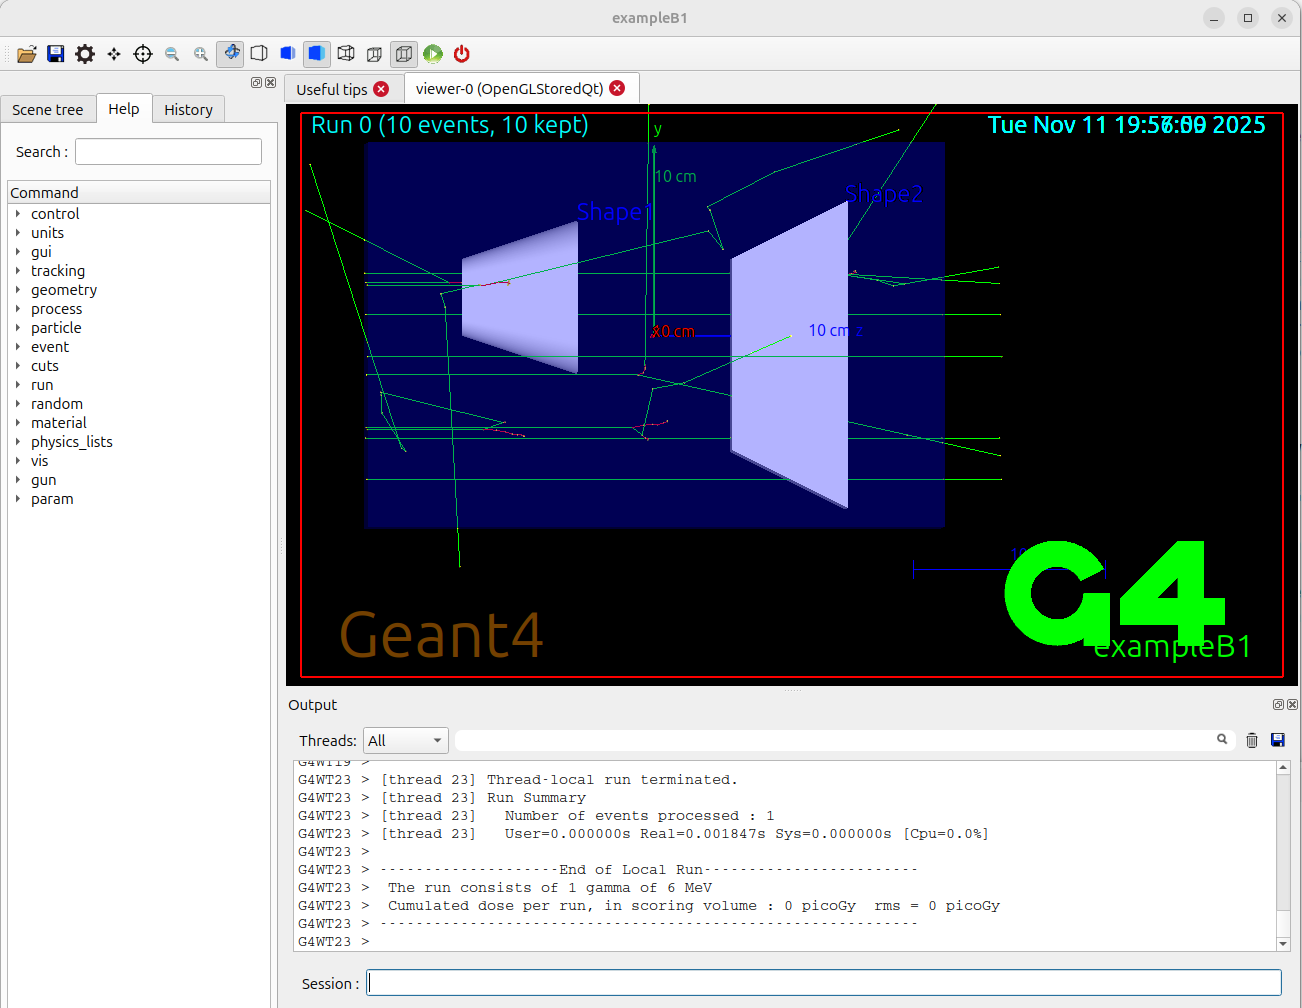The image size is (1302, 1008).
Task: Select the Move mouse mode icon
Action: [x=114, y=54]
